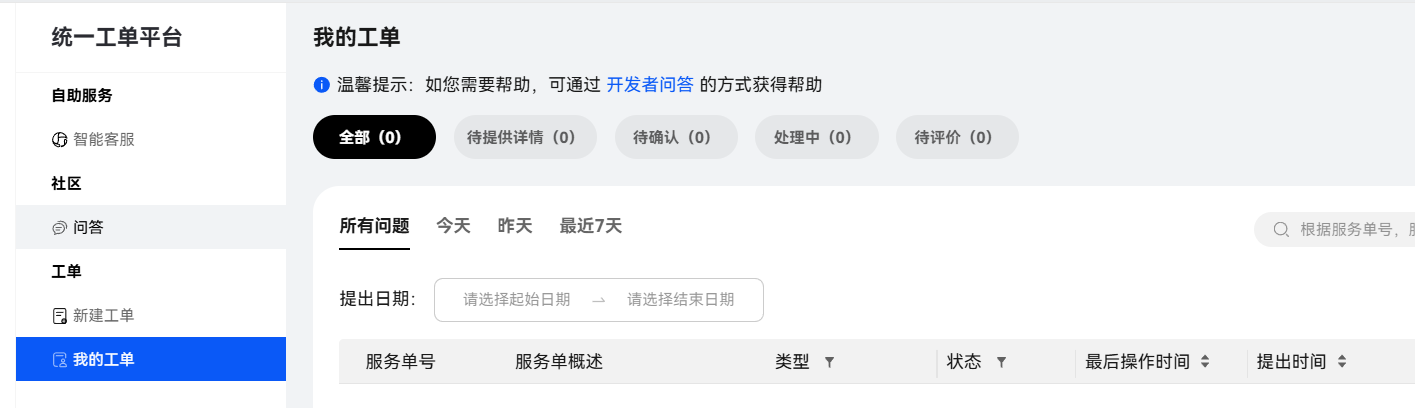Select the 全部 (0) filter pill

click(x=374, y=137)
